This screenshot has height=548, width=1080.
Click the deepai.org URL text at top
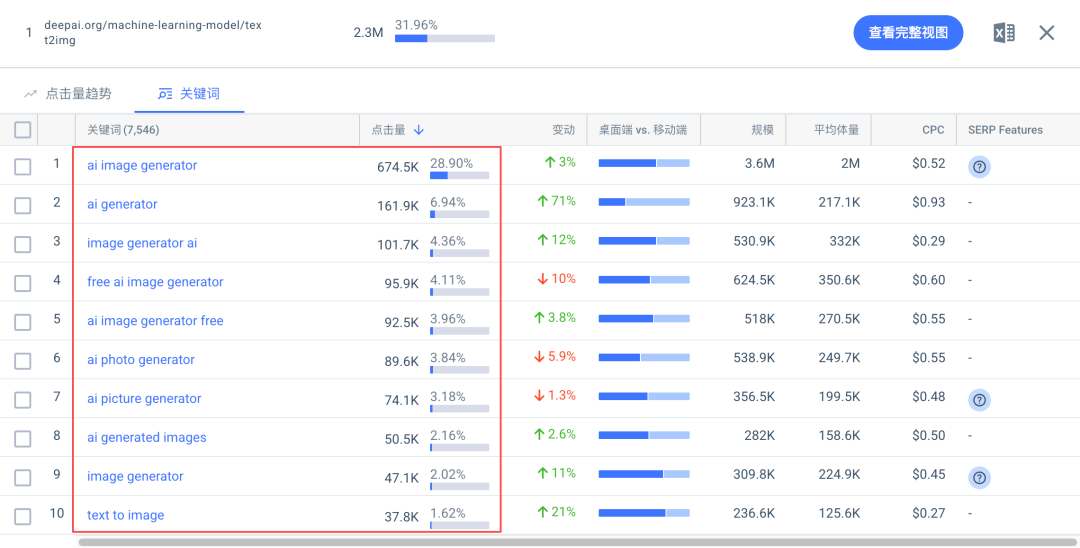point(152,32)
